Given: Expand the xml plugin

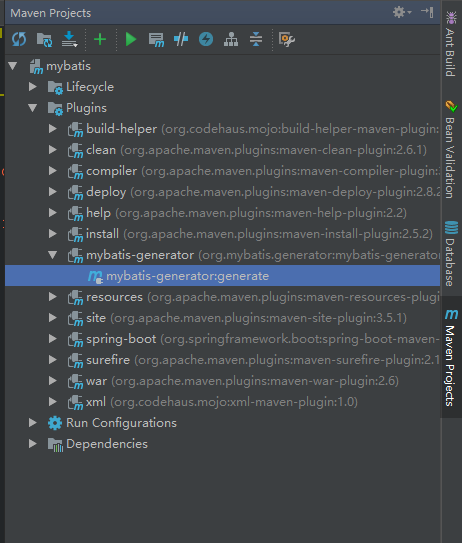Looking at the screenshot, I should (x=53, y=402).
